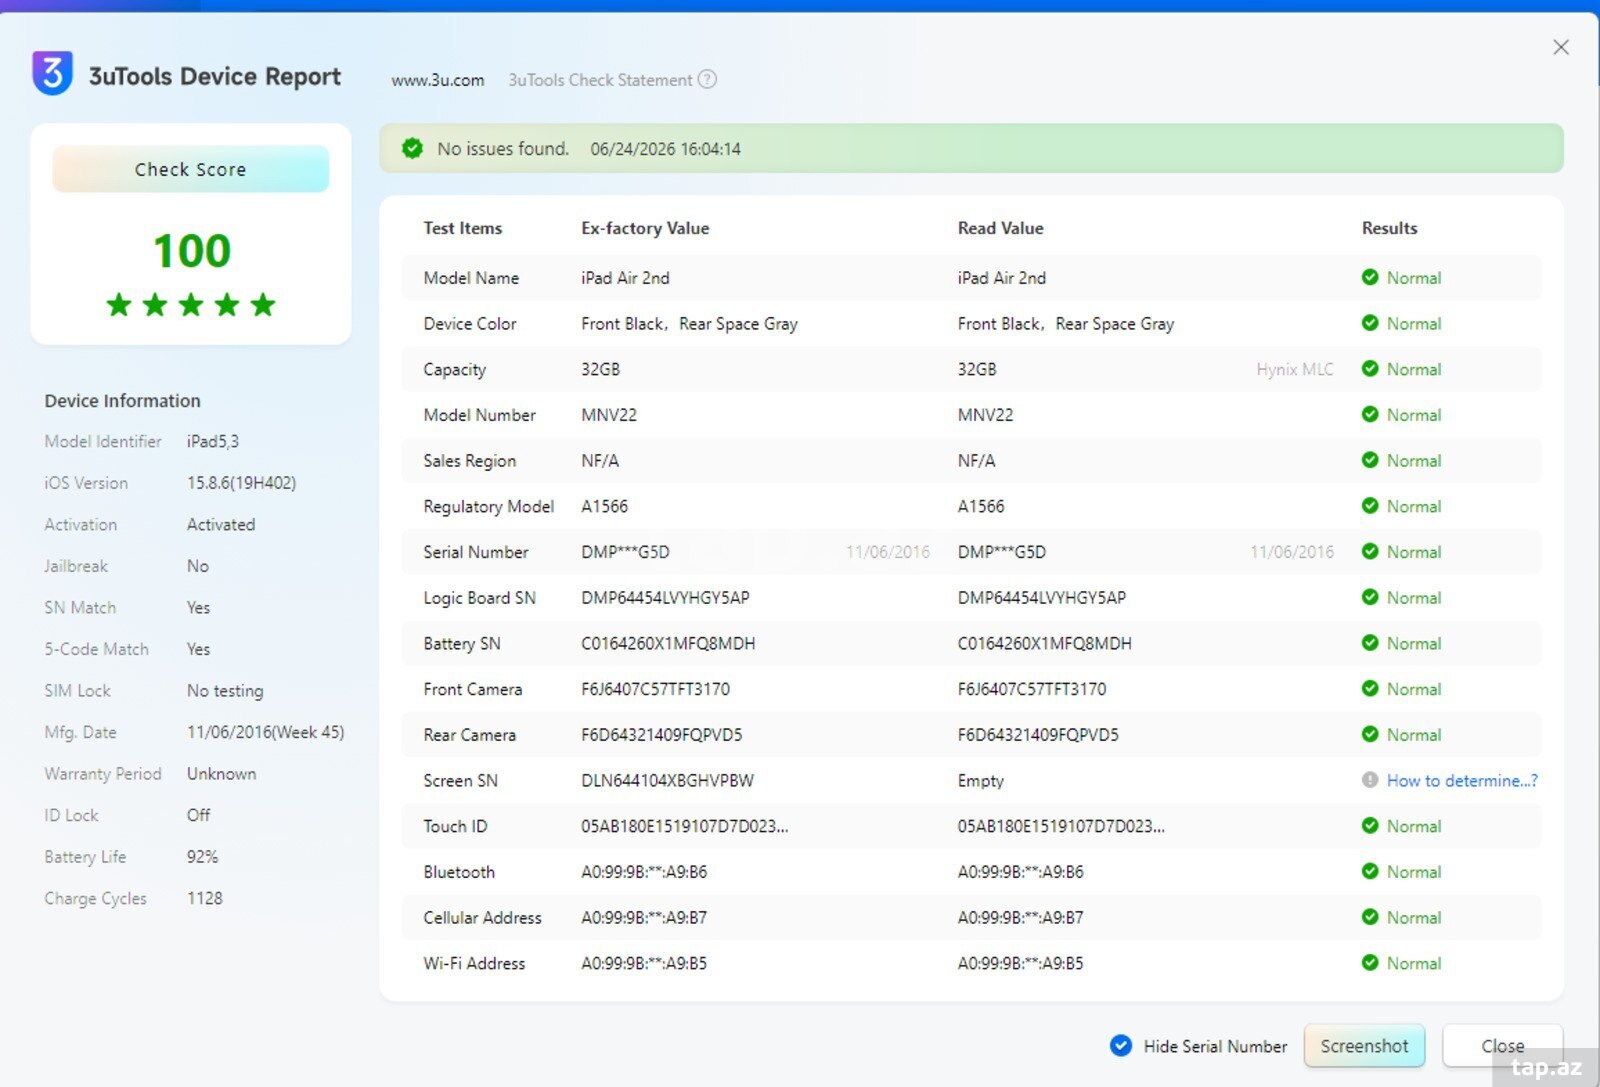The height and width of the screenshot is (1087, 1600).
Task: Click Bluetooth read value A0:99:9B:**:A9:B6
Action: point(1021,872)
